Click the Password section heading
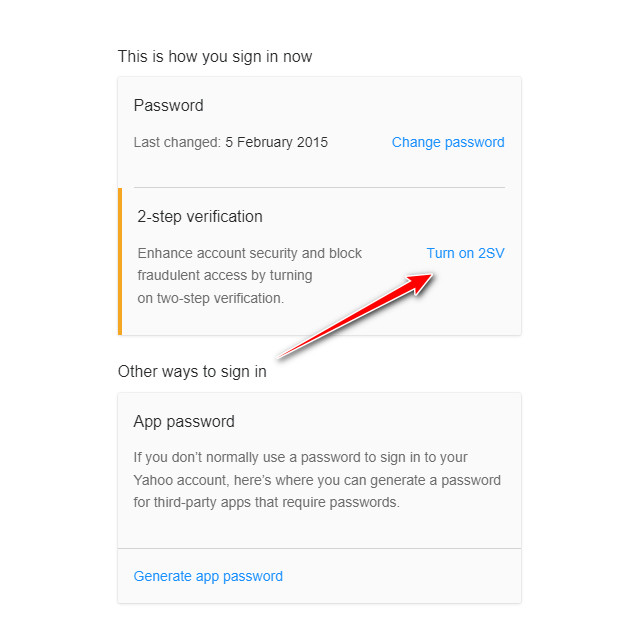The image size is (629, 634). click(168, 106)
